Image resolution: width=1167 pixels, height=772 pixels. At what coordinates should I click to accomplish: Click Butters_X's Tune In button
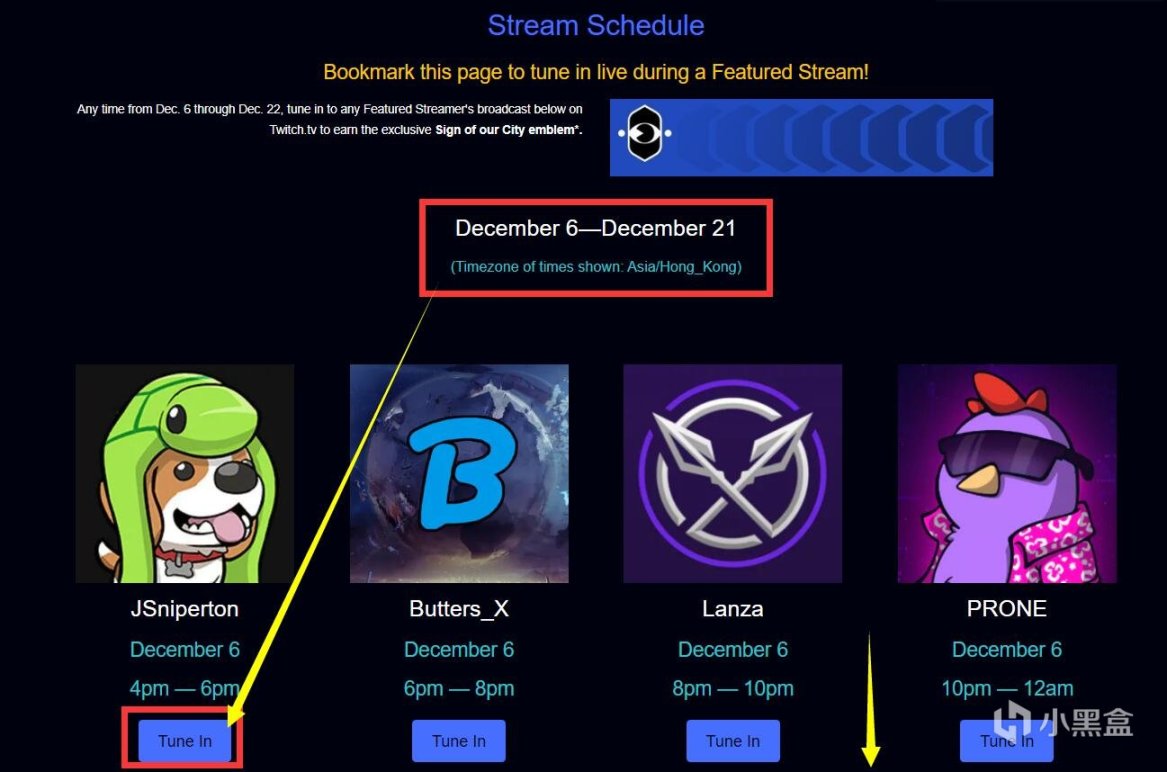pyautogui.click(x=458, y=741)
